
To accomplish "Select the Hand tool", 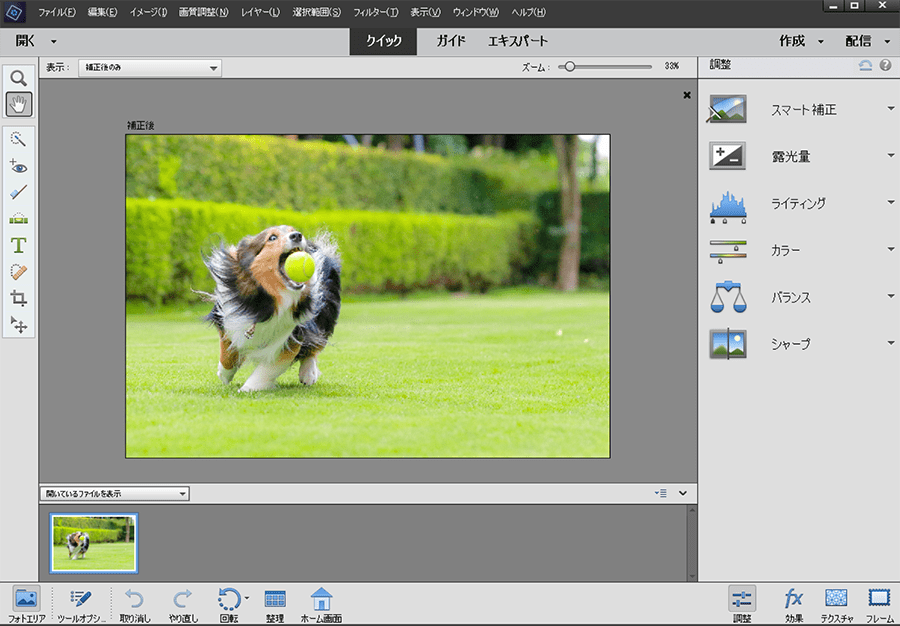I will [19, 102].
